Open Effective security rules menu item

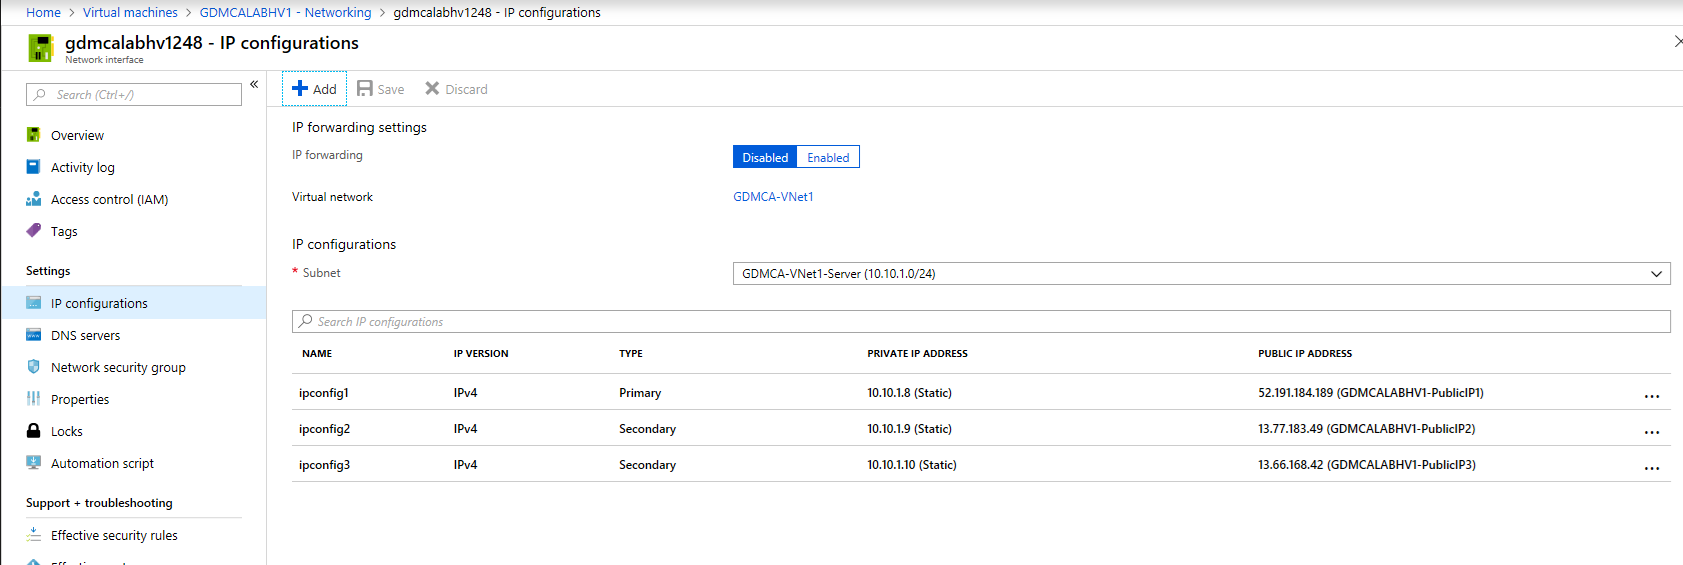[x=114, y=535]
